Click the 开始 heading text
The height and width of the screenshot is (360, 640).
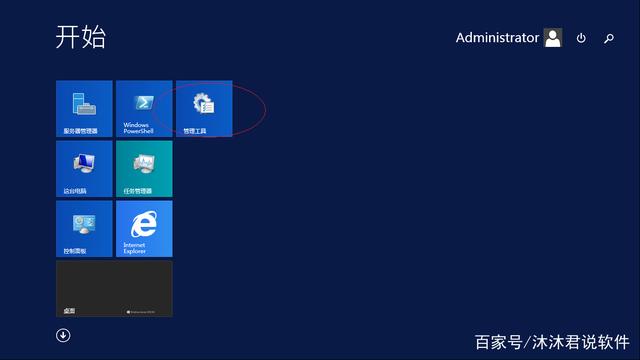click(80, 37)
